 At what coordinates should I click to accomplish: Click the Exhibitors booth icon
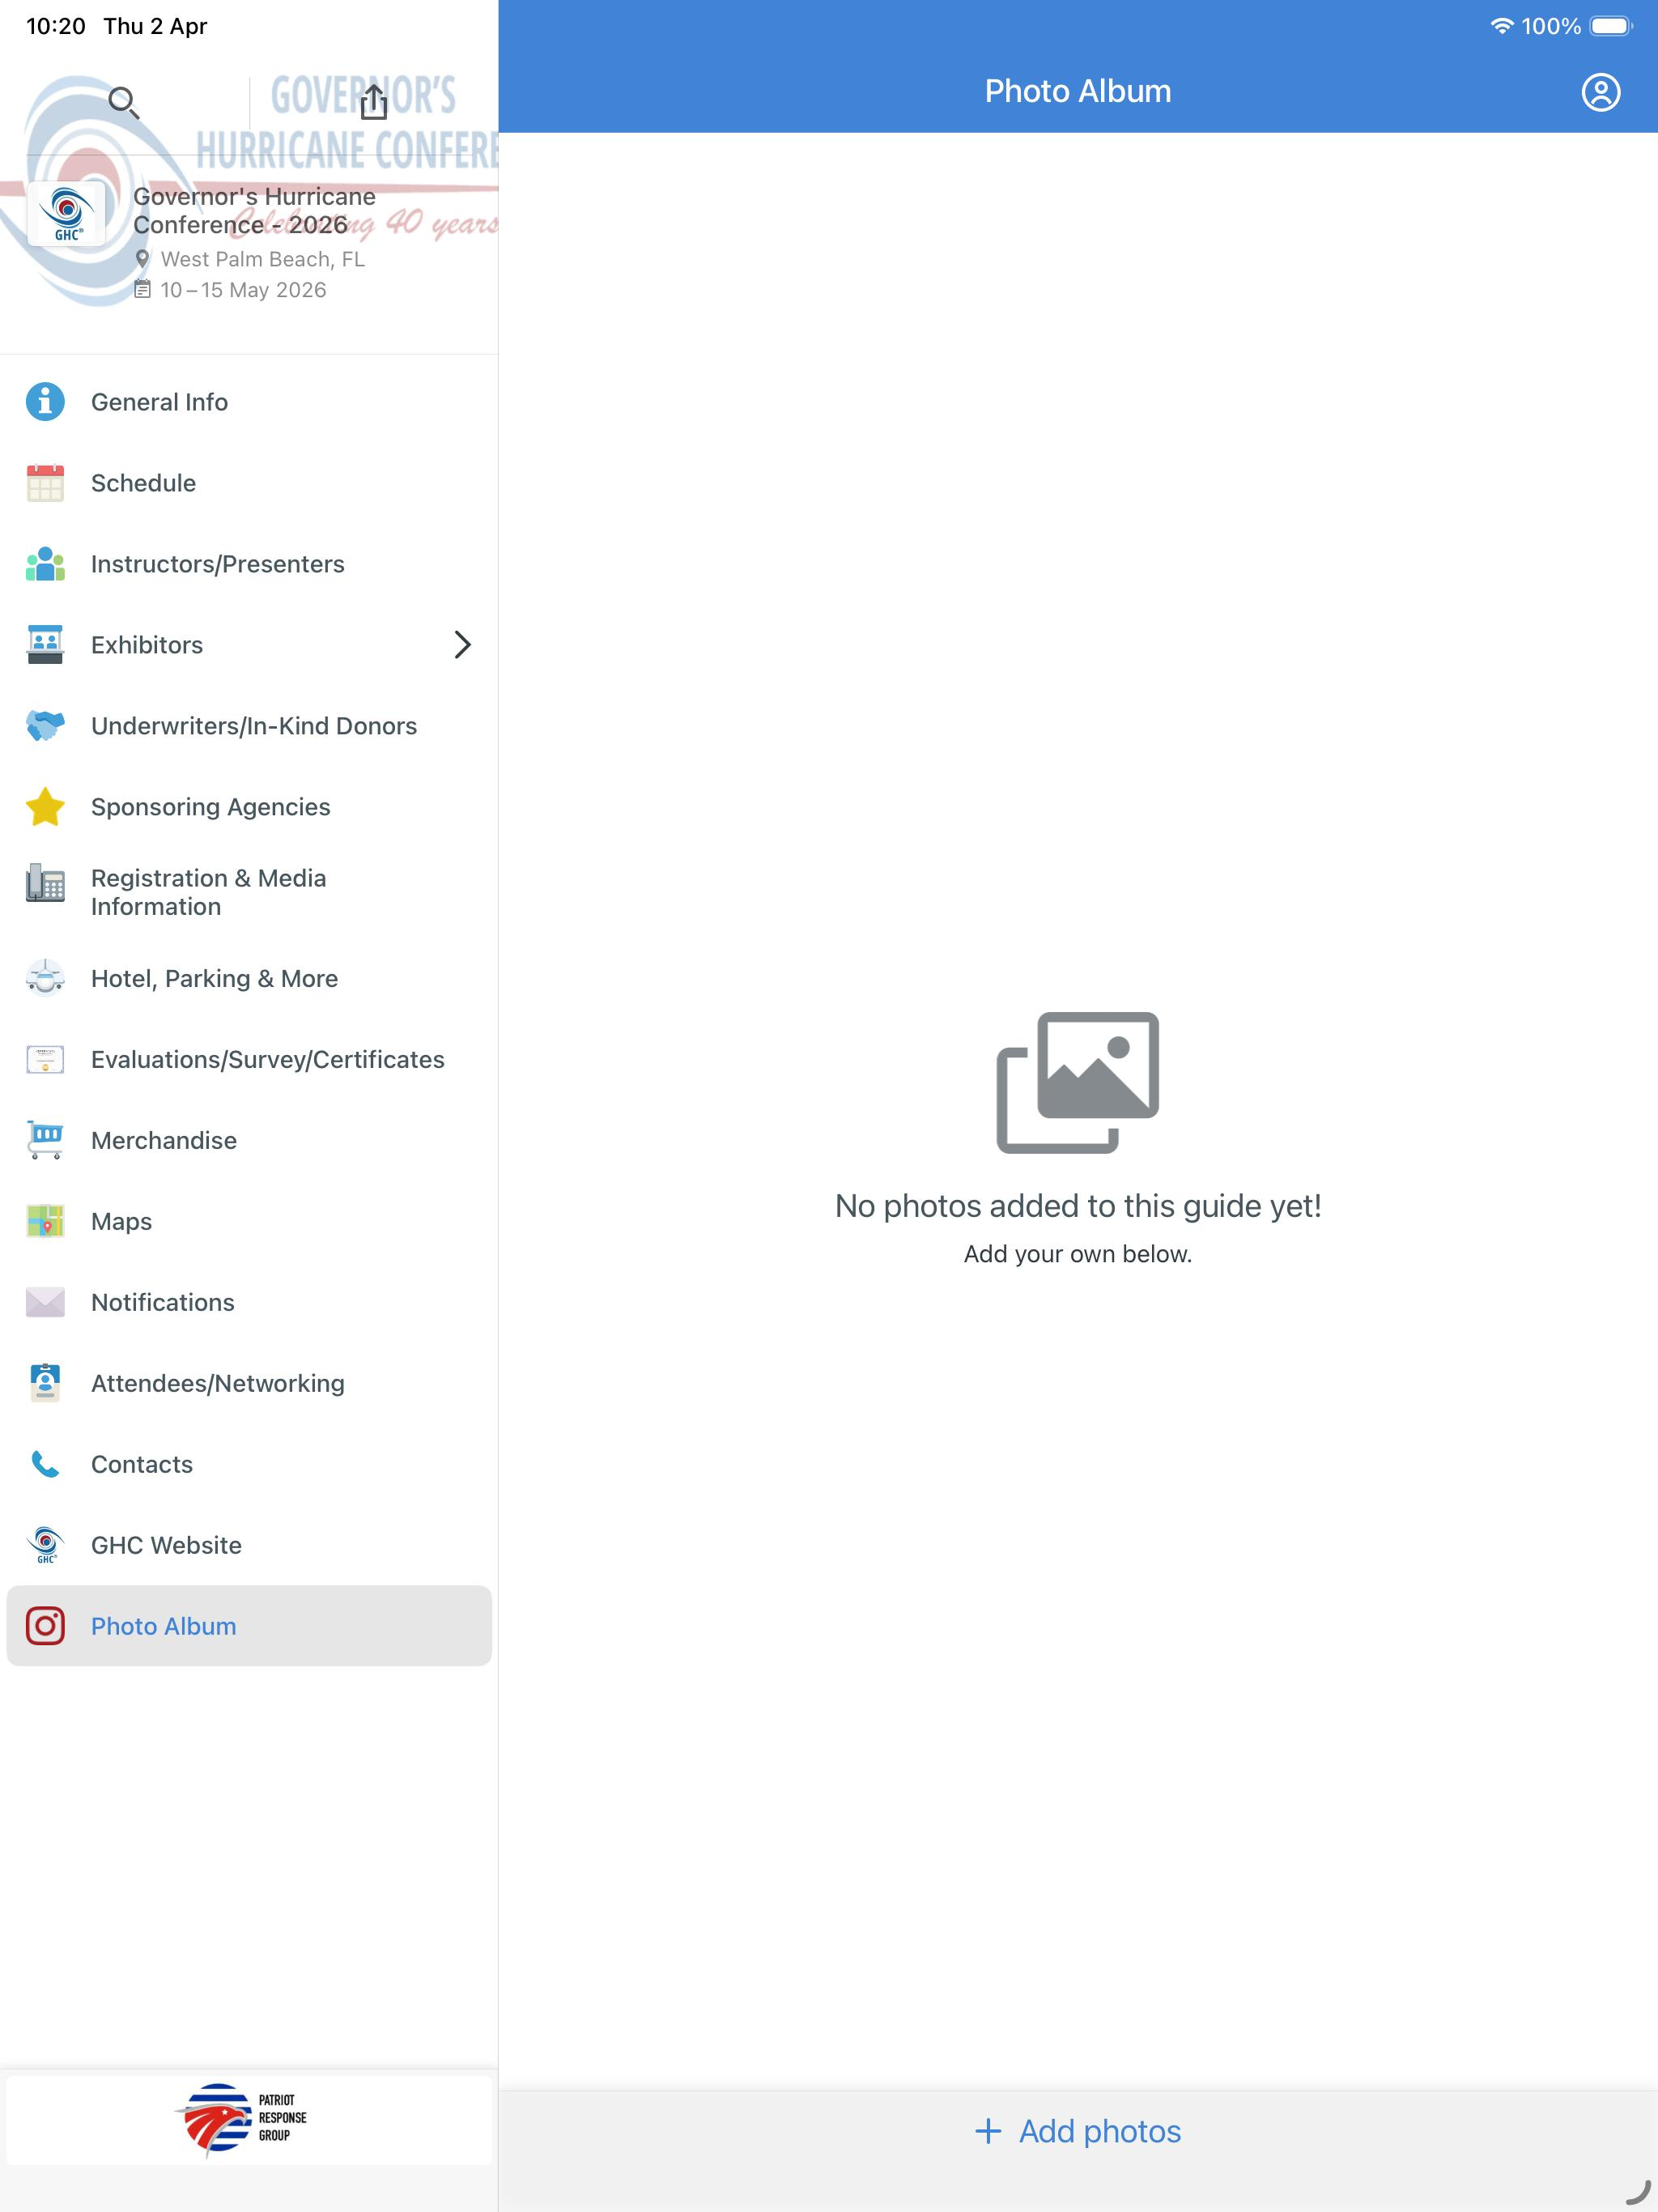pos(45,645)
